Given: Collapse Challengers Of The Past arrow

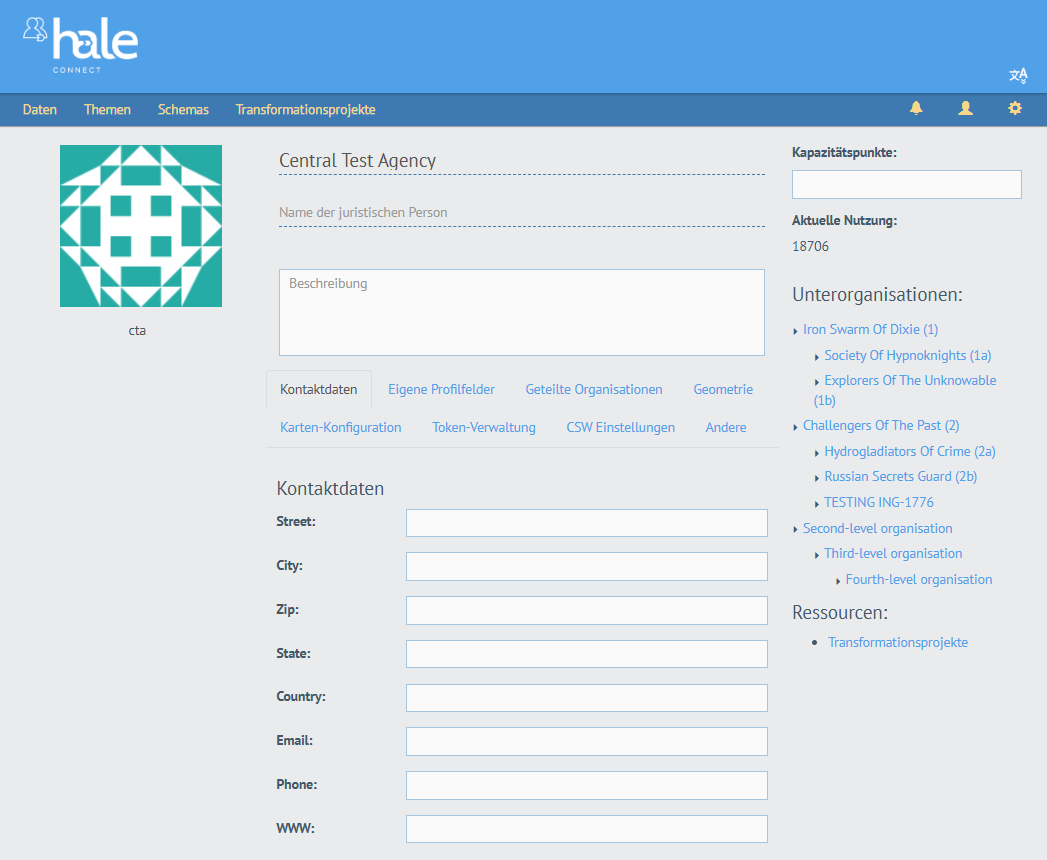Looking at the screenshot, I should click(795, 427).
